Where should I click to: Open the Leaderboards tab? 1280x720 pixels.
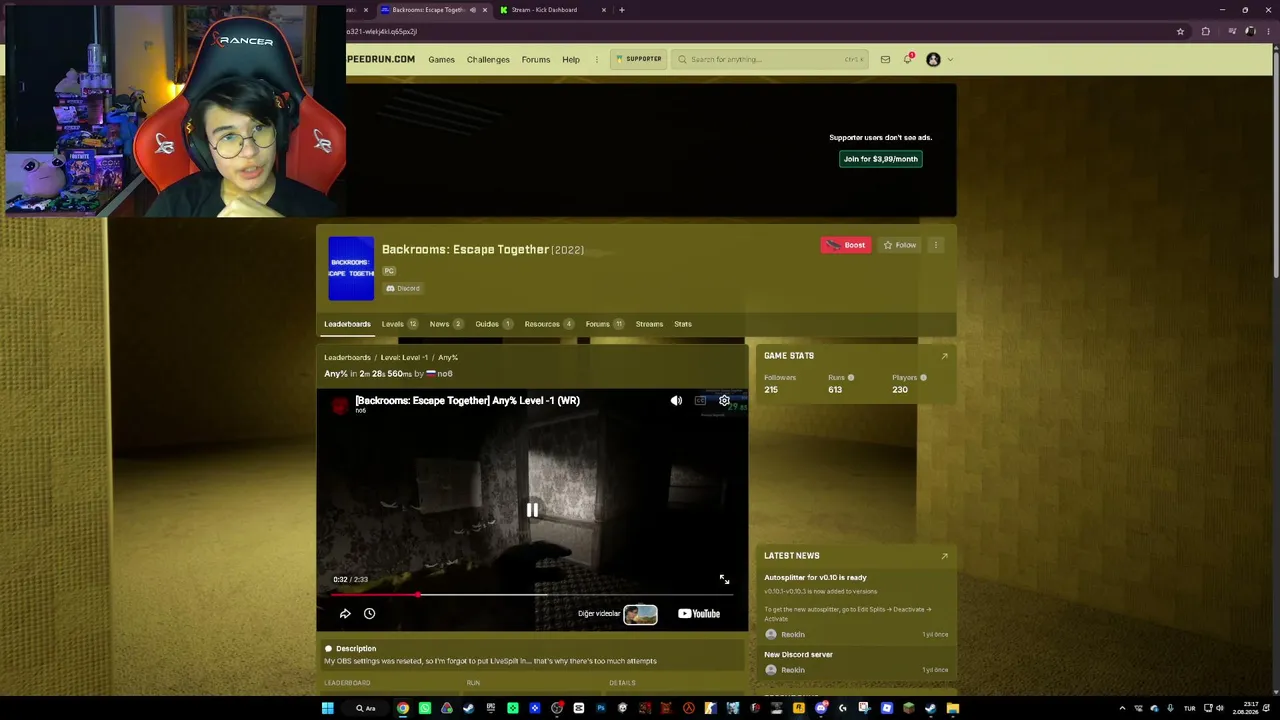coord(347,324)
